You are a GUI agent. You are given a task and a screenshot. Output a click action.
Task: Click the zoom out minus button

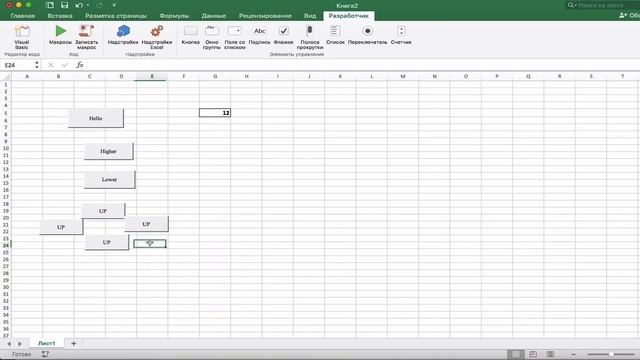coord(573,354)
